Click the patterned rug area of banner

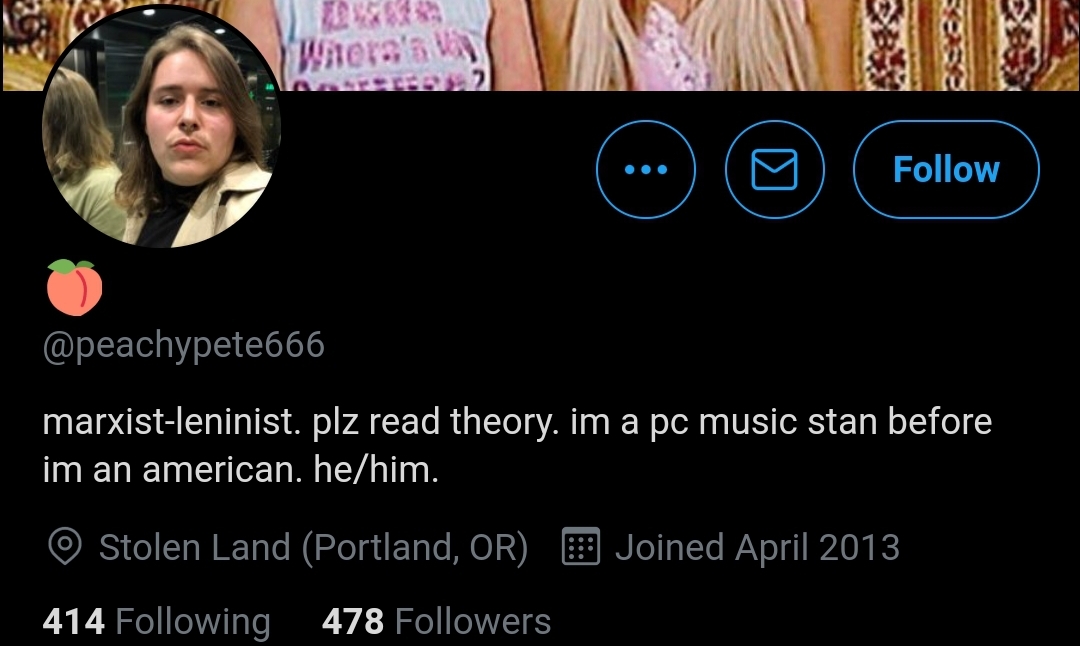[964, 45]
